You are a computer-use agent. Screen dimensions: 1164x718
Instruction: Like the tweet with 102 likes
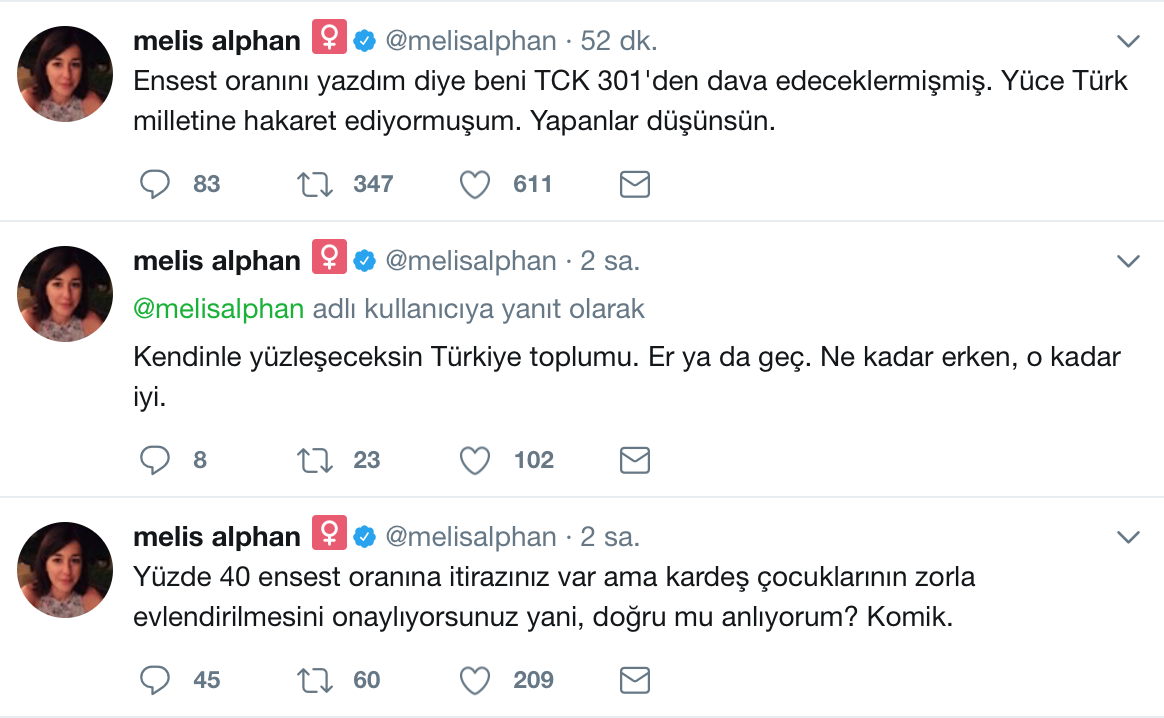475,460
